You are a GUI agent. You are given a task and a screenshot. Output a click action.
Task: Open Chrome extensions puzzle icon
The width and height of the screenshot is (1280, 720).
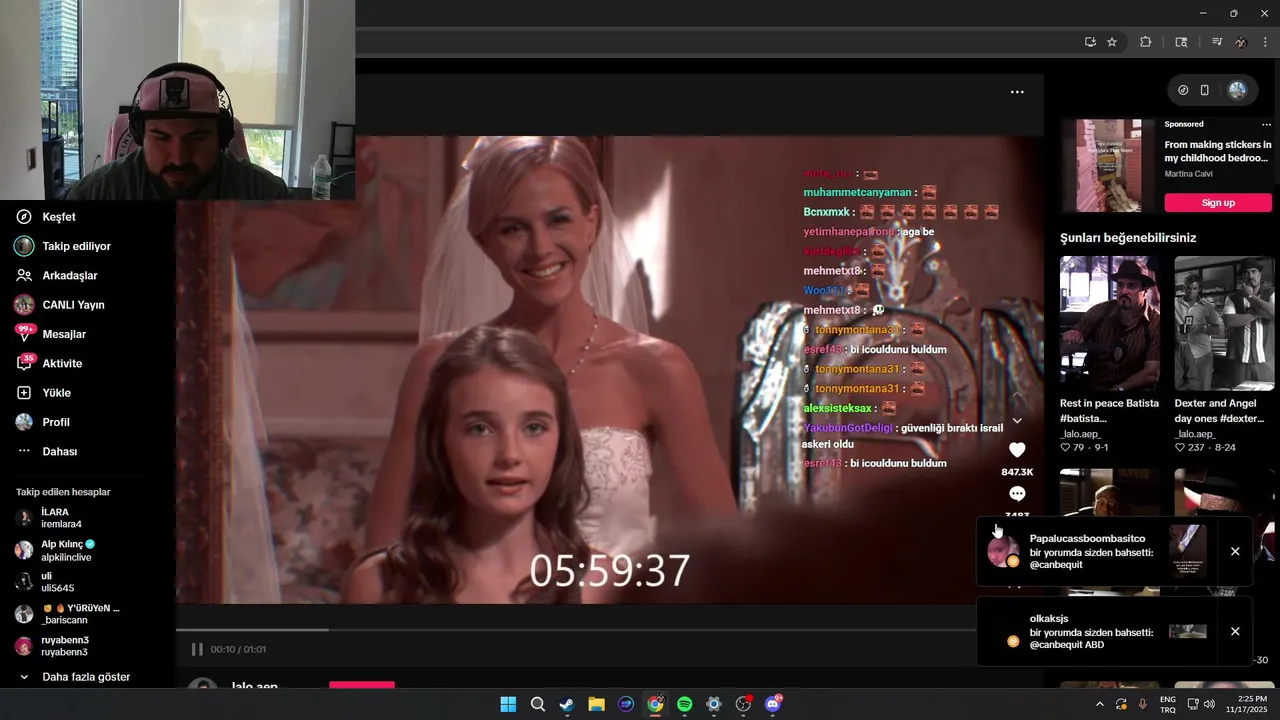[1146, 42]
